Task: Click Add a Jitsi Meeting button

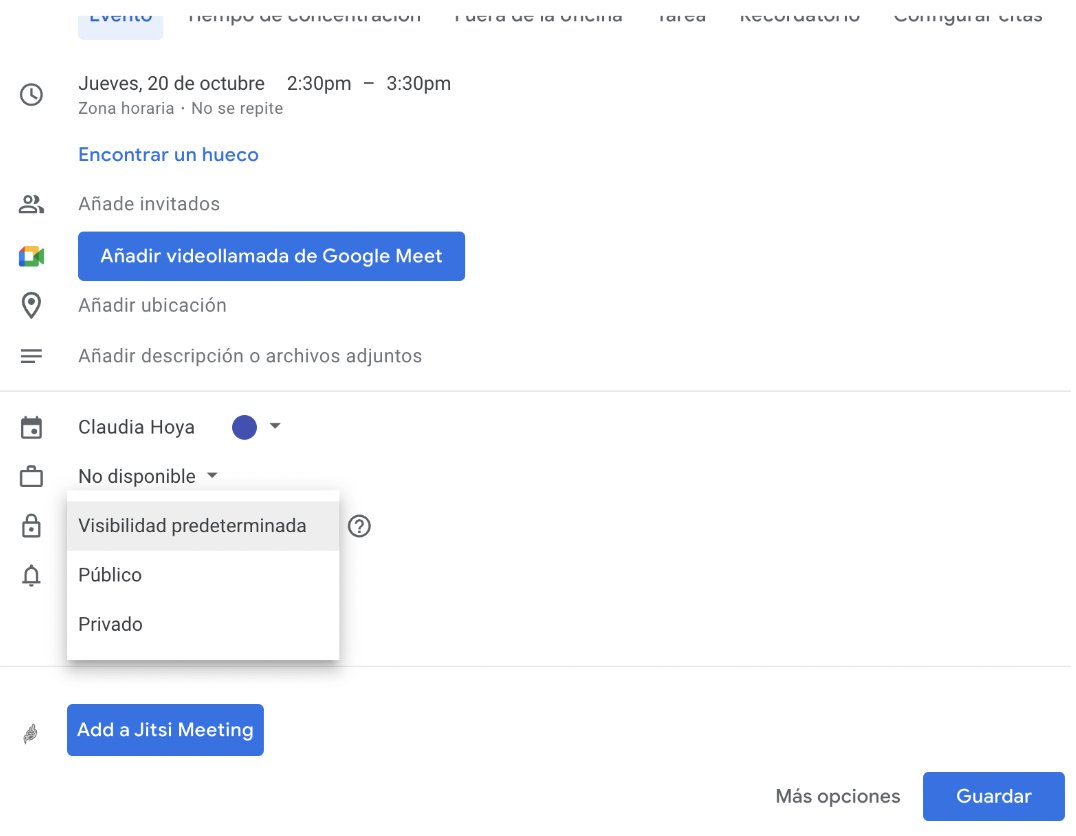Action: pyautogui.click(x=165, y=730)
